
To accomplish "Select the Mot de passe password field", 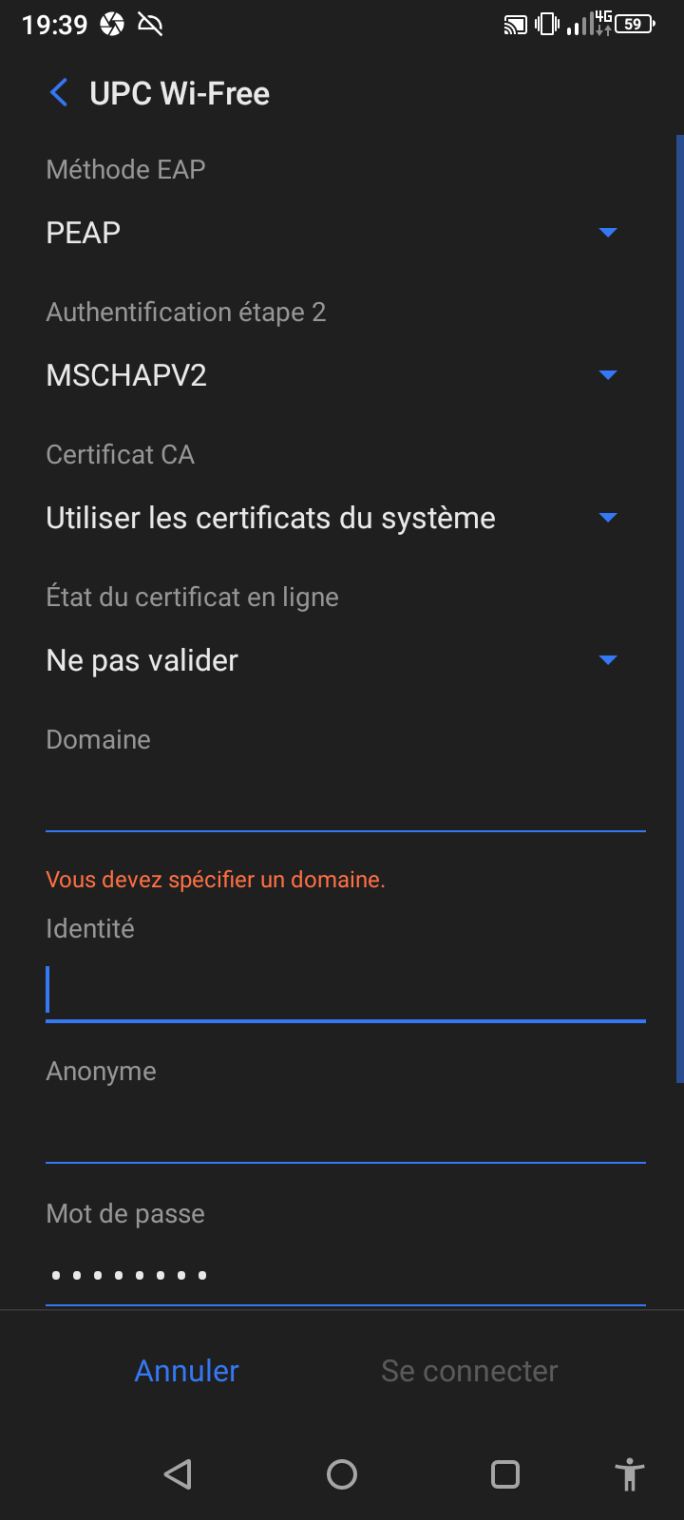I will 345,1276.
